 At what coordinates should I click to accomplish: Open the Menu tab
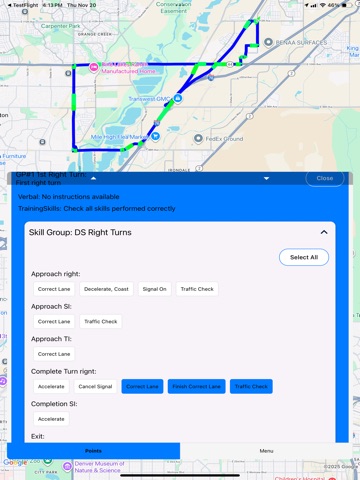(x=266, y=451)
